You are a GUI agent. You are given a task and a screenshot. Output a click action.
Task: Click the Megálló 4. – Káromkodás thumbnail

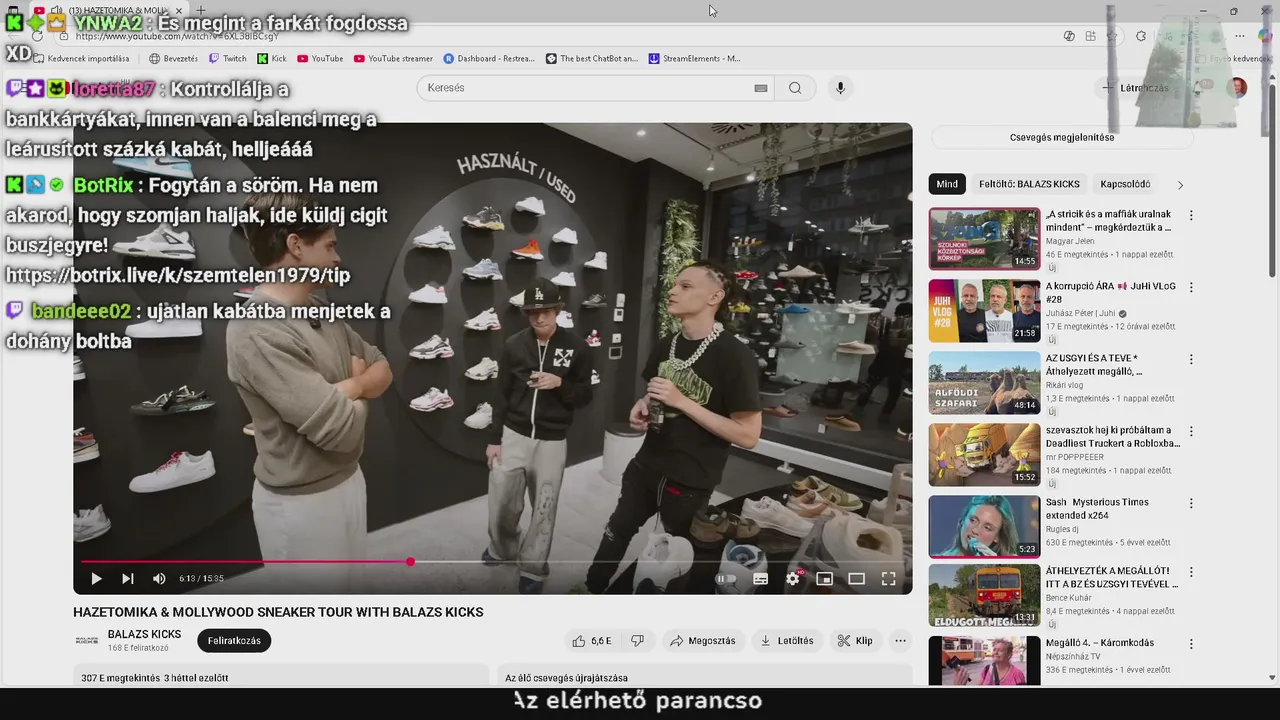pyautogui.click(x=984, y=660)
